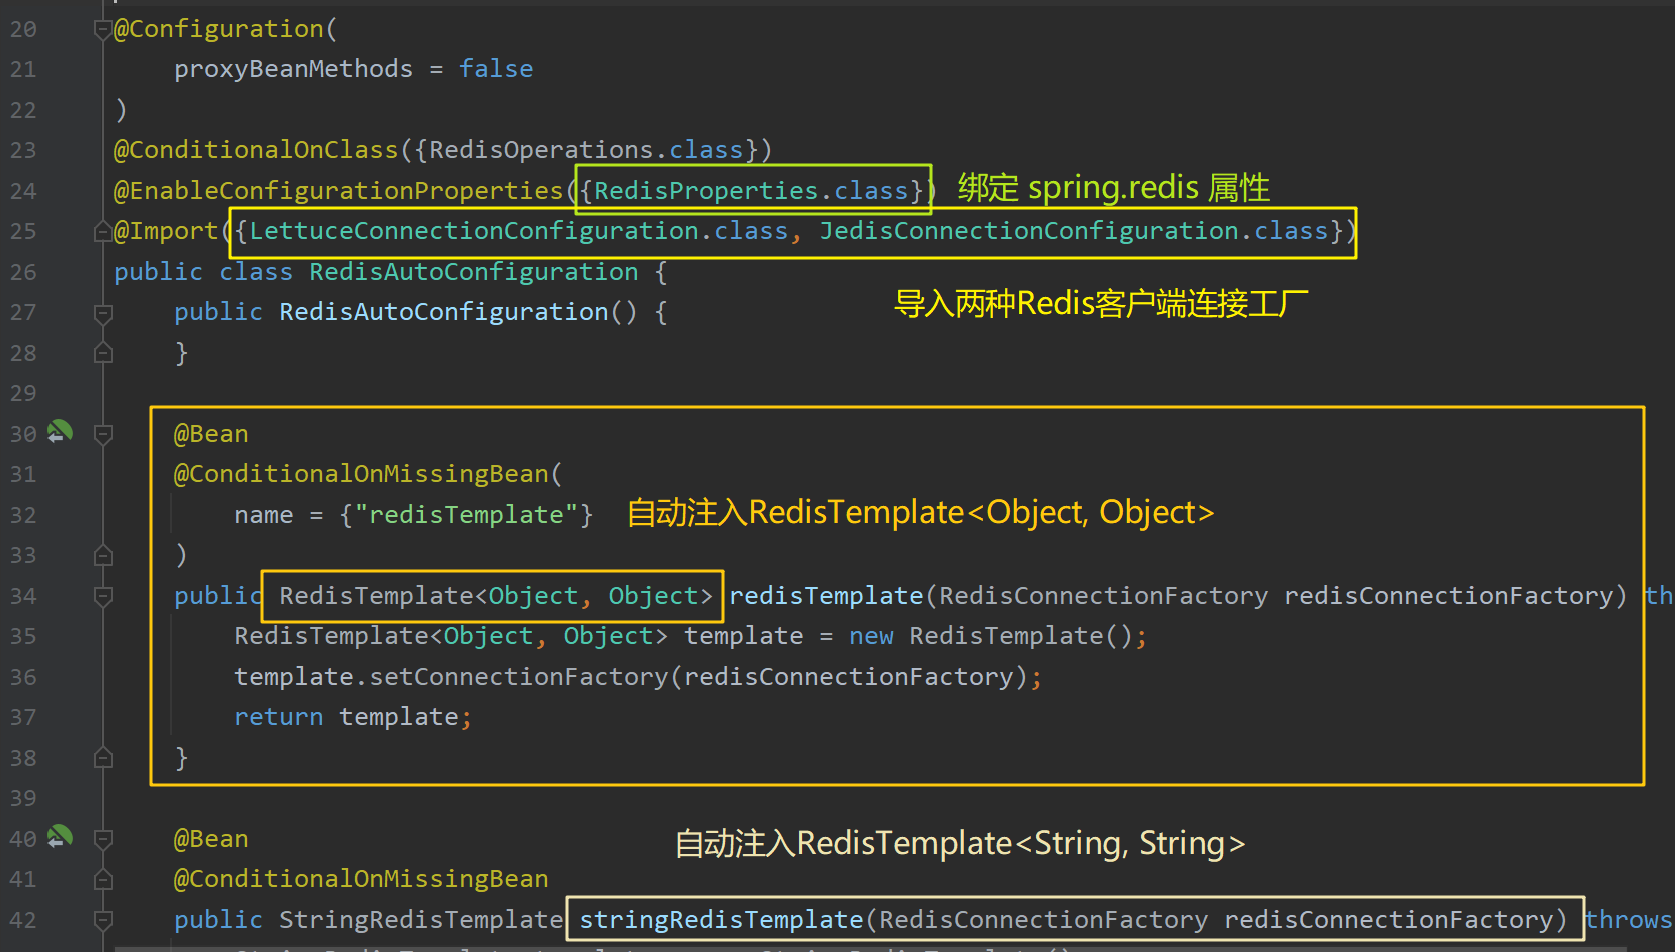Click the setConnectionFactory call on line 36
The width and height of the screenshot is (1675, 952).
[518, 677]
